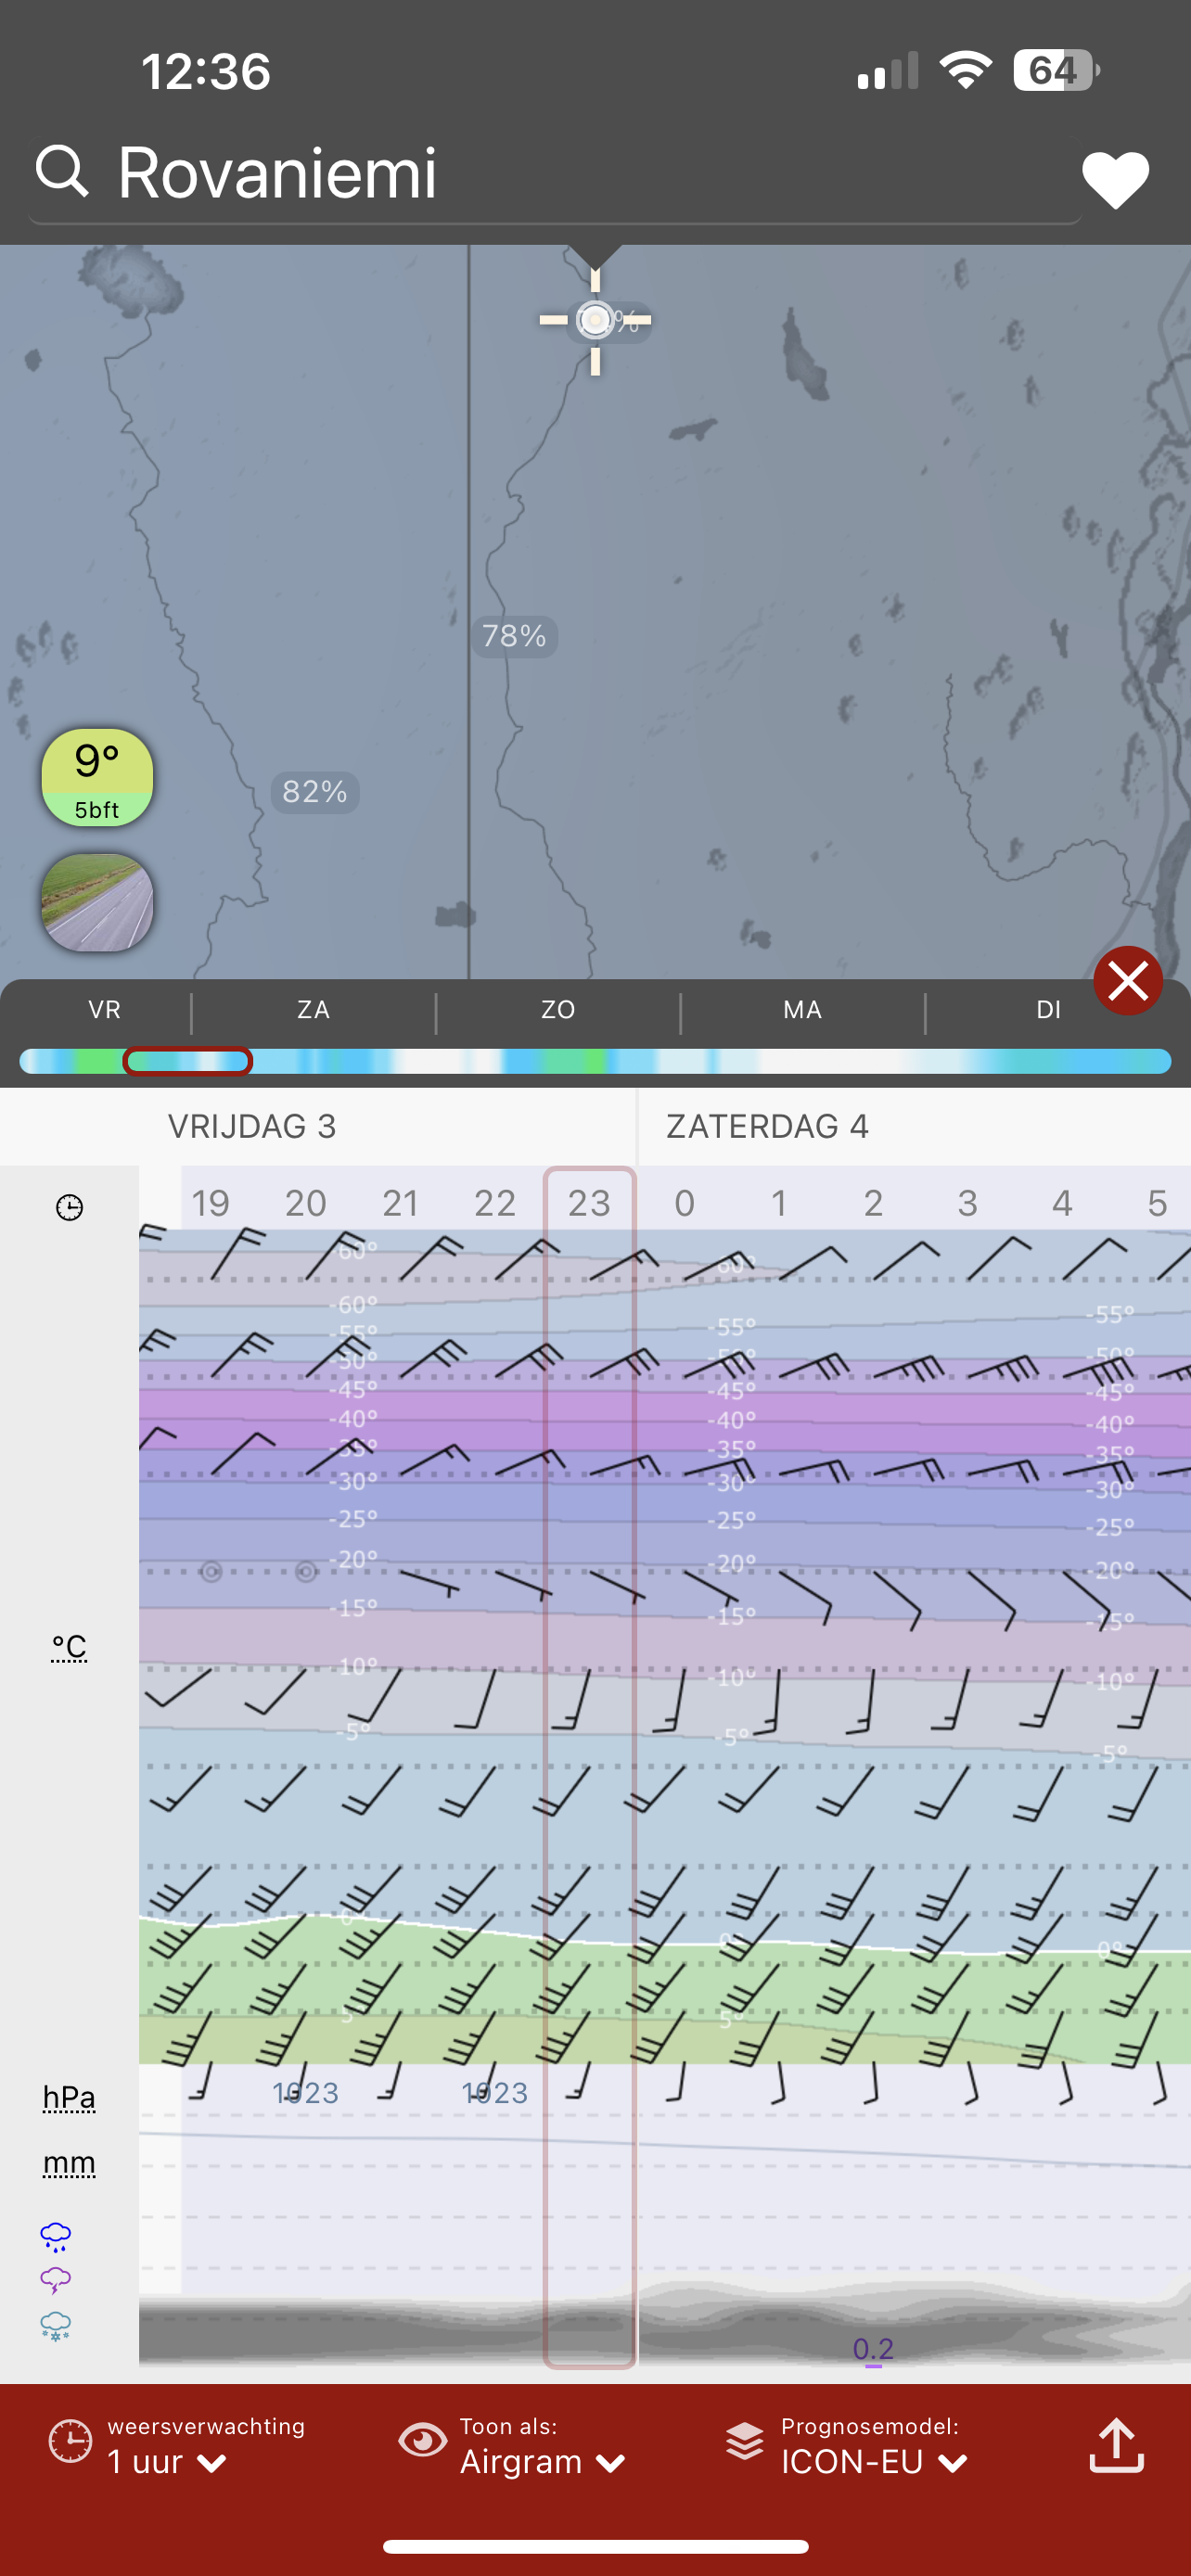1191x2576 pixels.
Task: Tap the search magnifier icon
Action: [x=62, y=171]
